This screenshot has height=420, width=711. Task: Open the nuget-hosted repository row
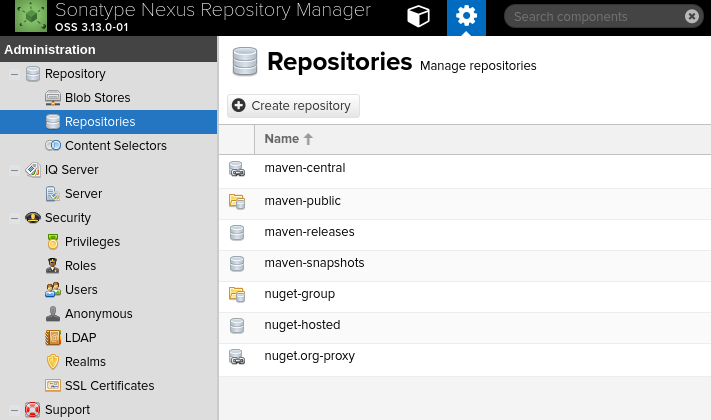pyautogui.click(x=465, y=327)
